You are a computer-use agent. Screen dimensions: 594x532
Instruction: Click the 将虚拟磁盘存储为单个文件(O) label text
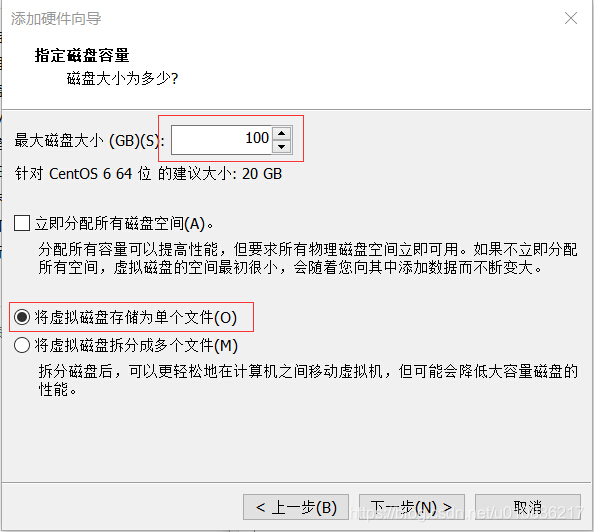coord(136,318)
